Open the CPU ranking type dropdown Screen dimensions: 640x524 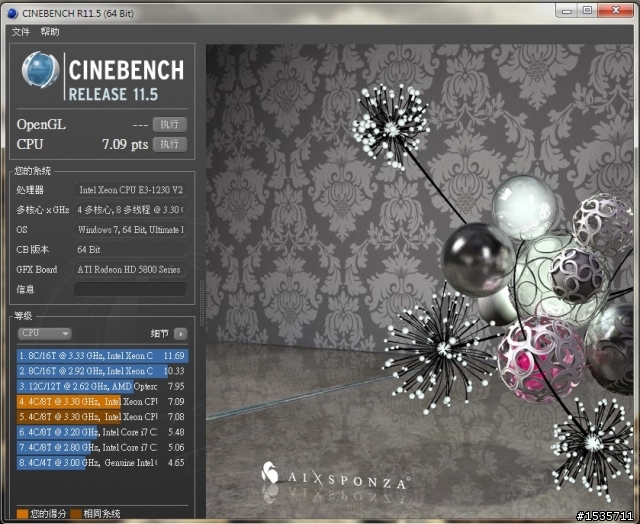point(44,333)
